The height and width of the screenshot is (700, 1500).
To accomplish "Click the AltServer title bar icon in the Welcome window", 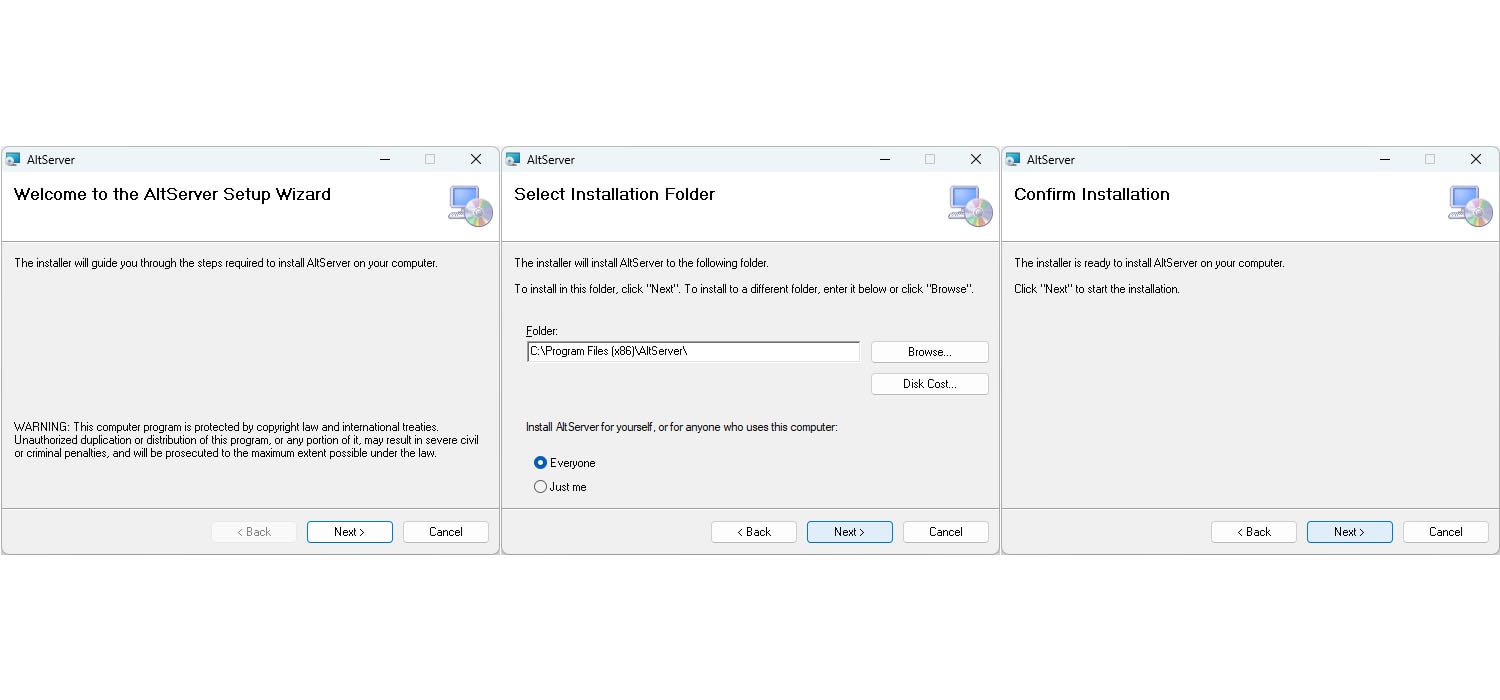I will (x=13, y=160).
